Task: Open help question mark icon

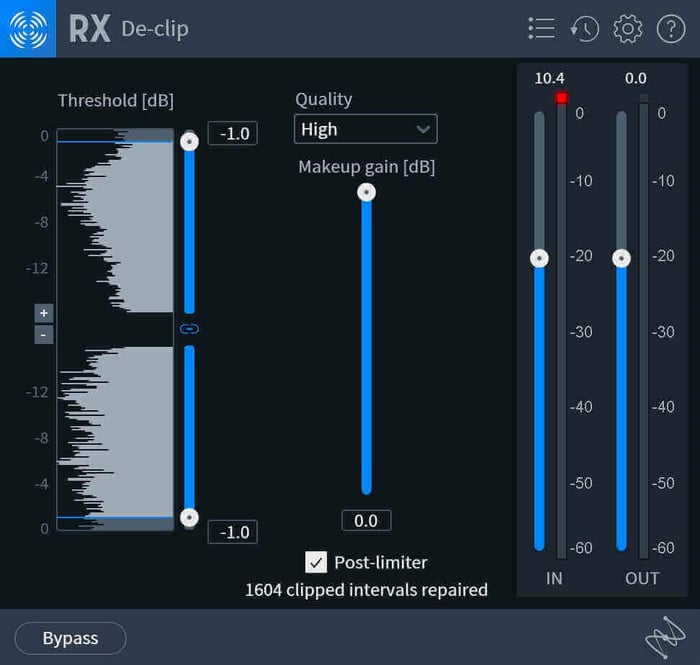Action: coord(671,29)
